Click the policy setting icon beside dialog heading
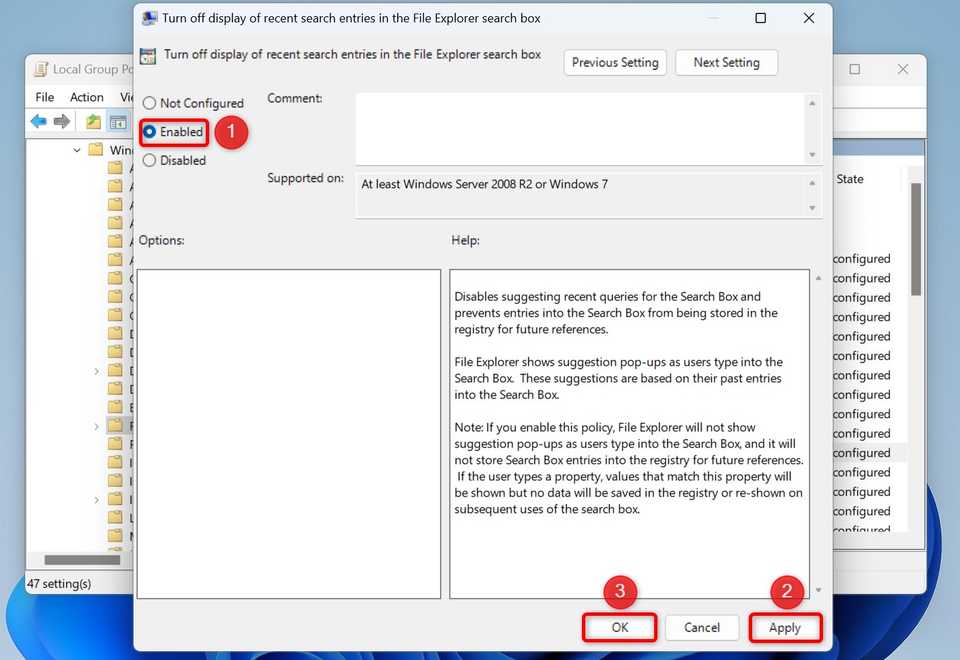Screen dimensions: 960x660 pos(148,56)
